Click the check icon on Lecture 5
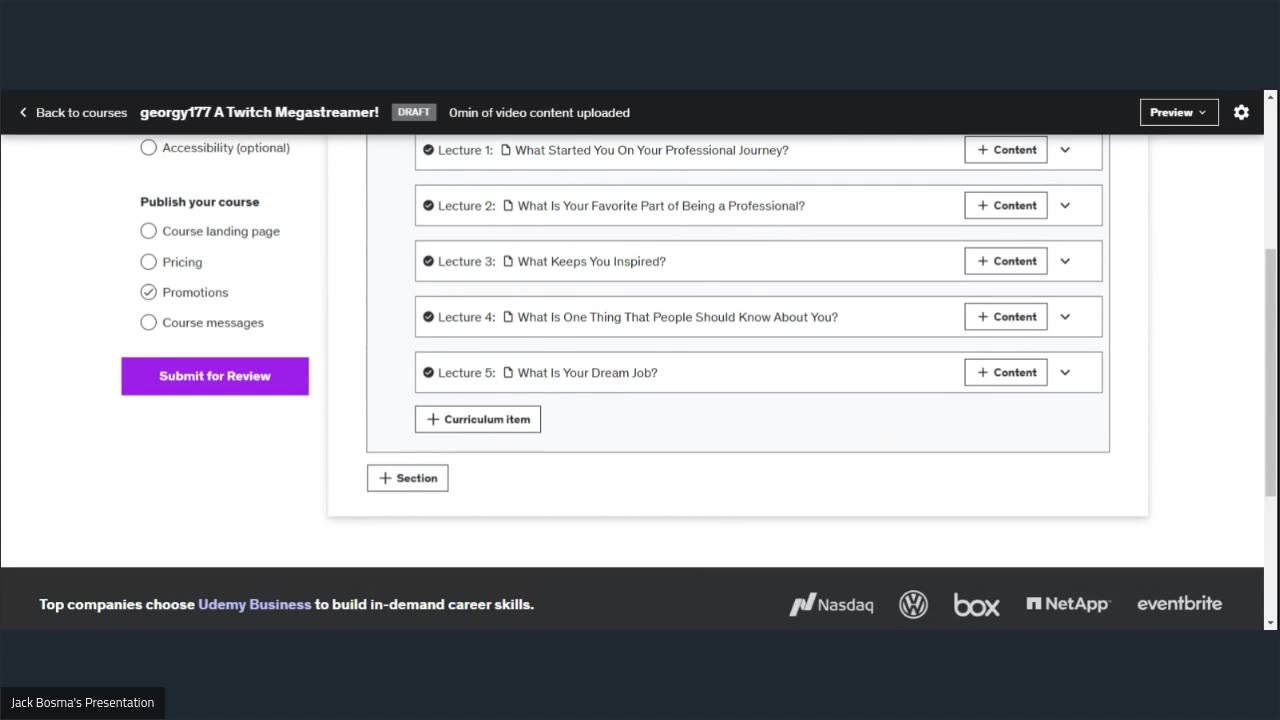This screenshot has height=720, width=1280. [428, 373]
